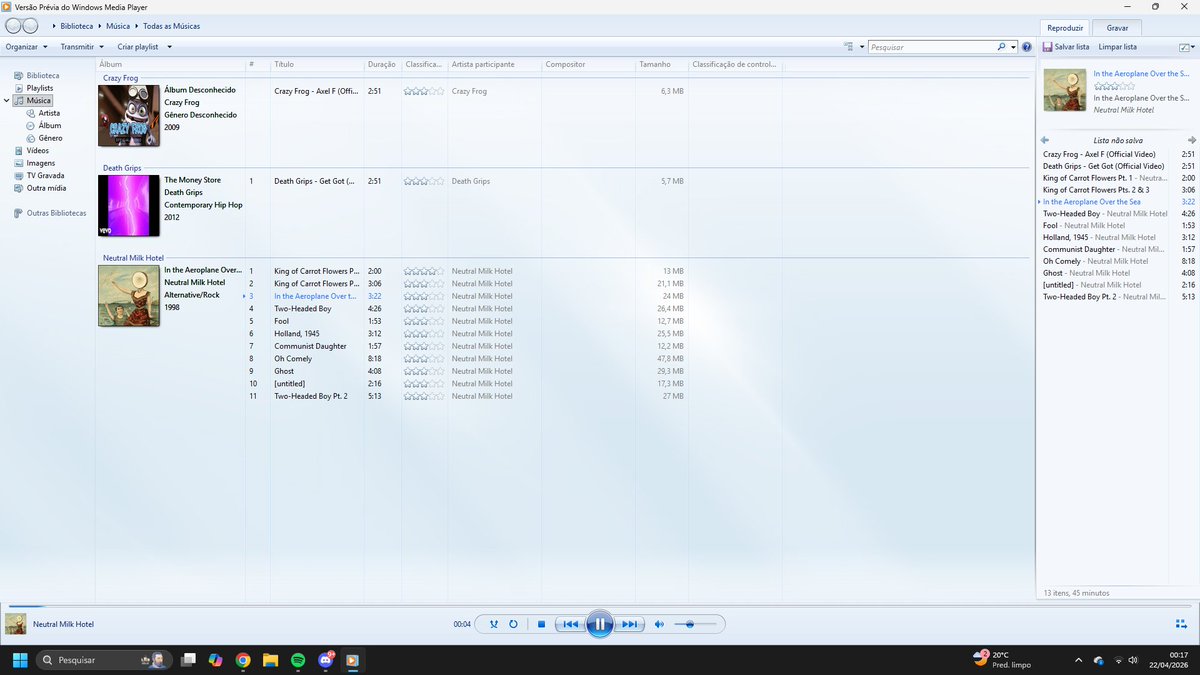Open the Help question-mark icon

1026,47
